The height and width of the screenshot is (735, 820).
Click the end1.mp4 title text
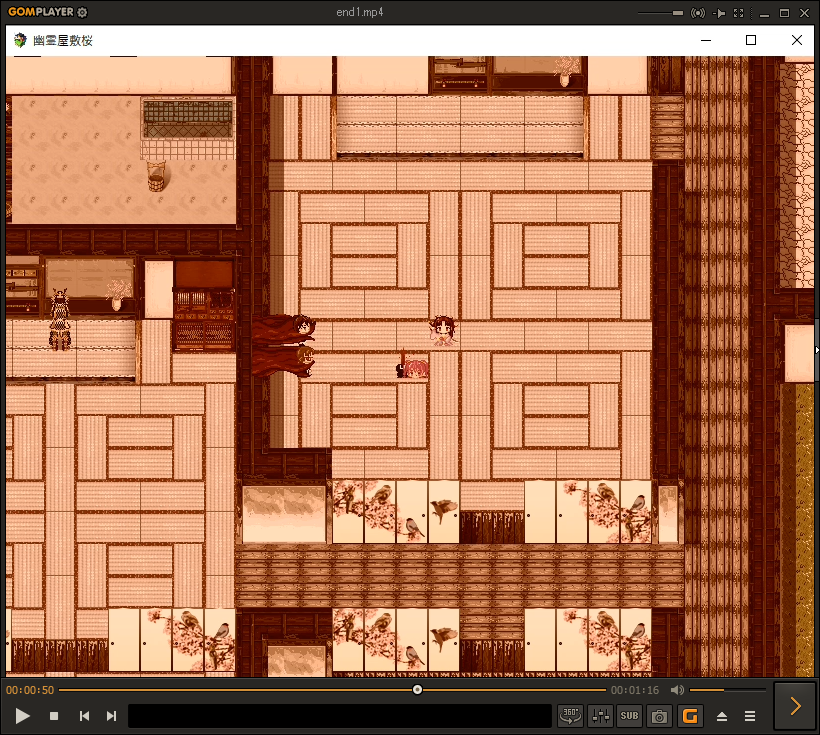(x=360, y=12)
